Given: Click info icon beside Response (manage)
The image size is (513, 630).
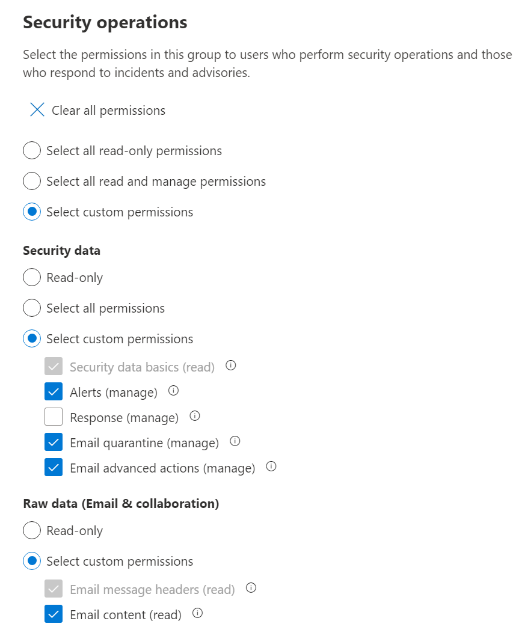Looking at the screenshot, I should coord(194,416).
